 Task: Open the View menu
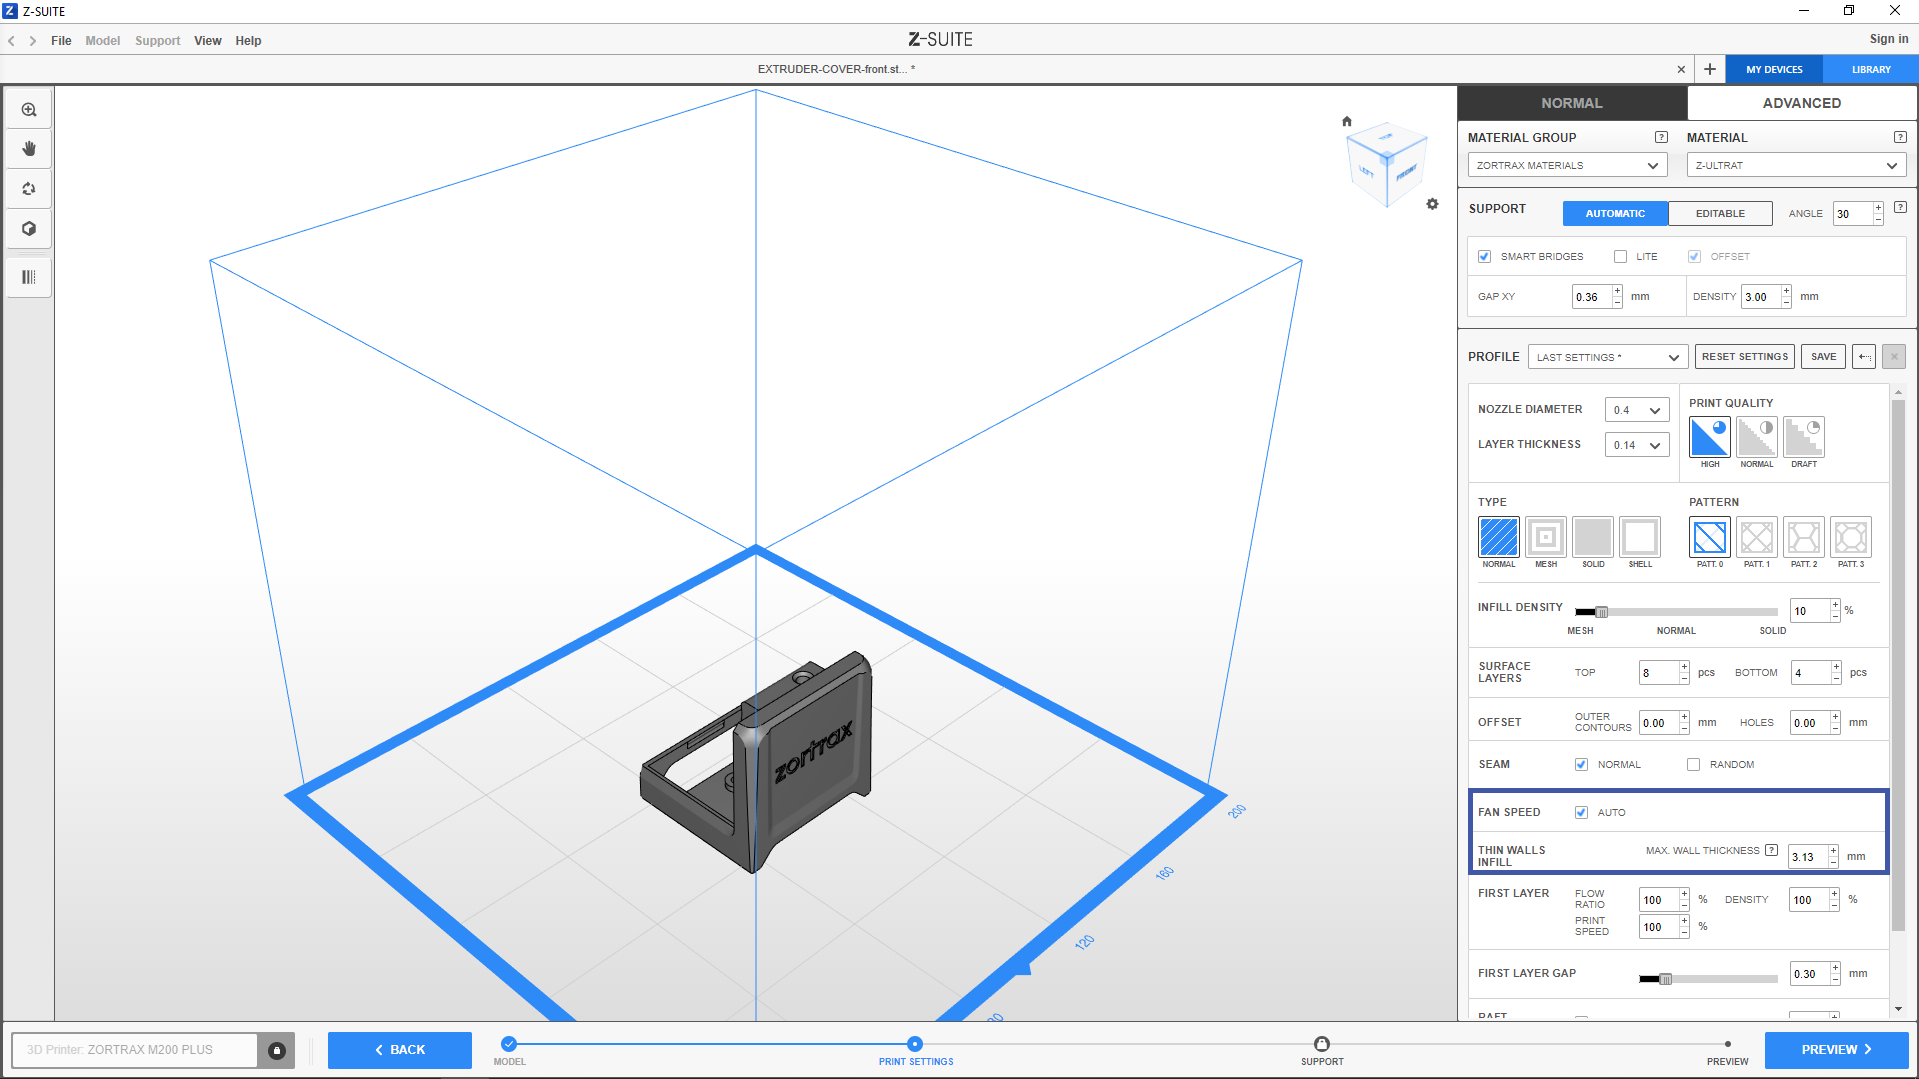pos(207,41)
